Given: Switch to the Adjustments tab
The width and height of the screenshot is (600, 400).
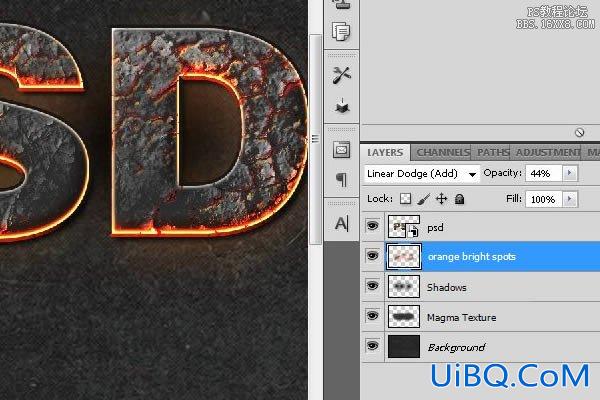Looking at the screenshot, I should [x=547, y=152].
